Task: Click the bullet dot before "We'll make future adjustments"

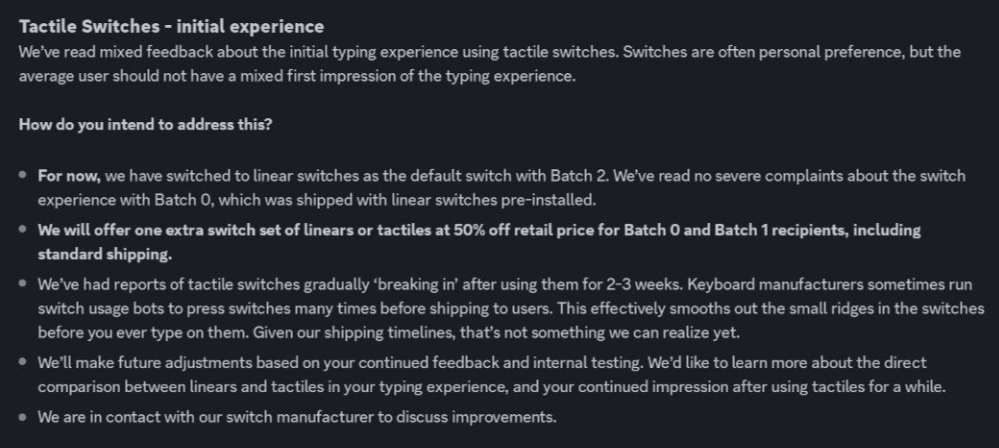Action: click(23, 363)
